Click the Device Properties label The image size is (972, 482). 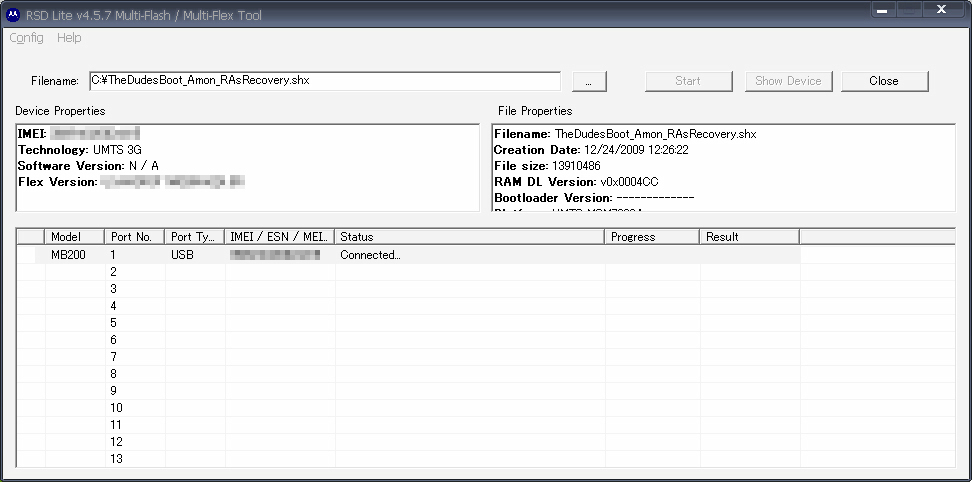click(x=61, y=112)
